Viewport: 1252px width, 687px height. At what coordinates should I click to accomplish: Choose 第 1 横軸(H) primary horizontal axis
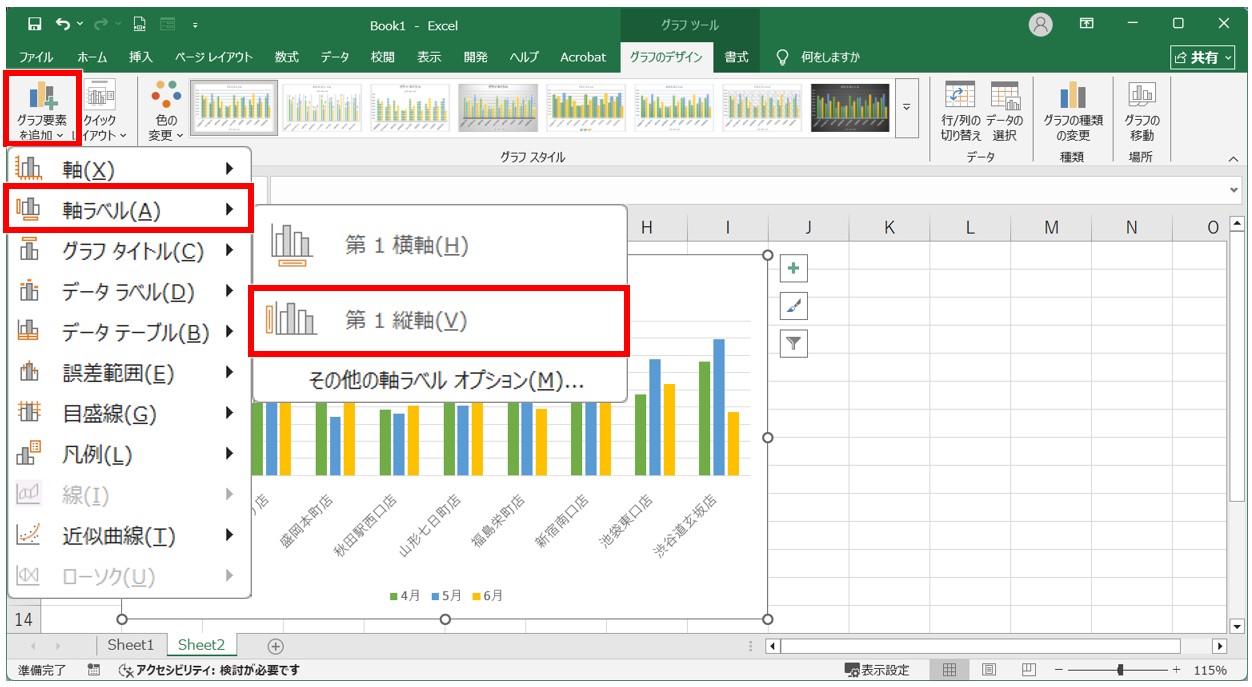pos(440,245)
